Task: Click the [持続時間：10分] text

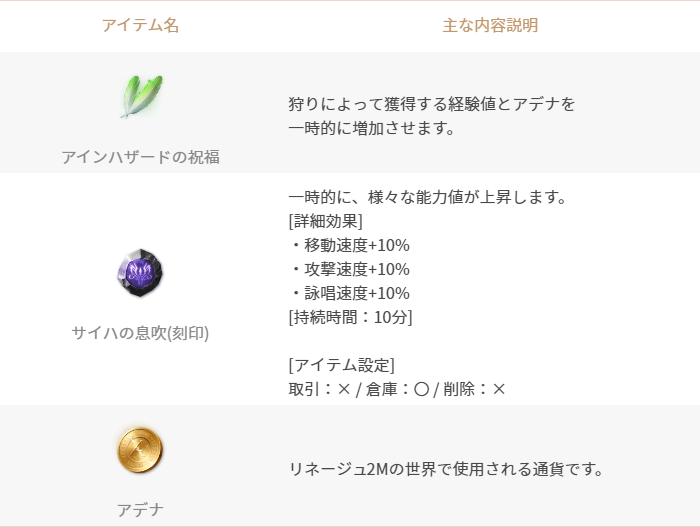Action: [350, 318]
